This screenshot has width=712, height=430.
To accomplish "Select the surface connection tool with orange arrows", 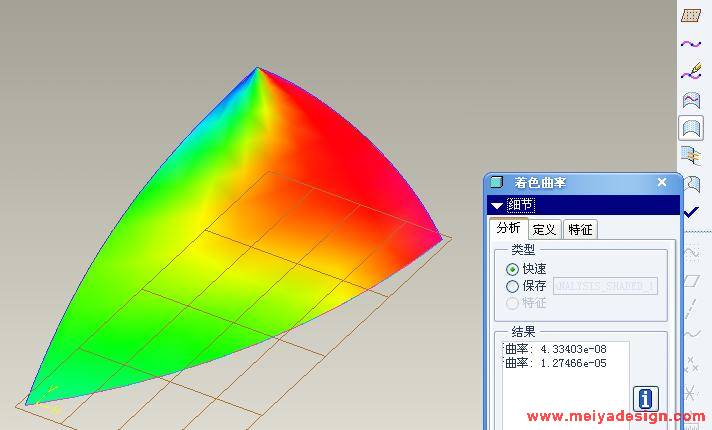I will pyautogui.click(x=691, y=156).
